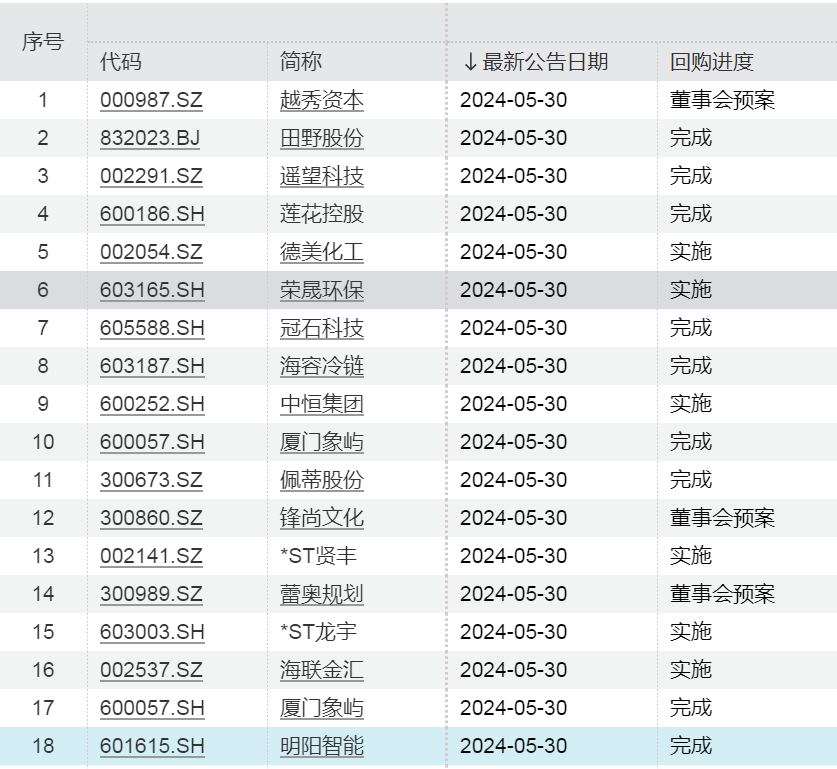The width and height of the screenshot is (837, 769).
Task: Open company name link 莲花控股
Action: 322,214
